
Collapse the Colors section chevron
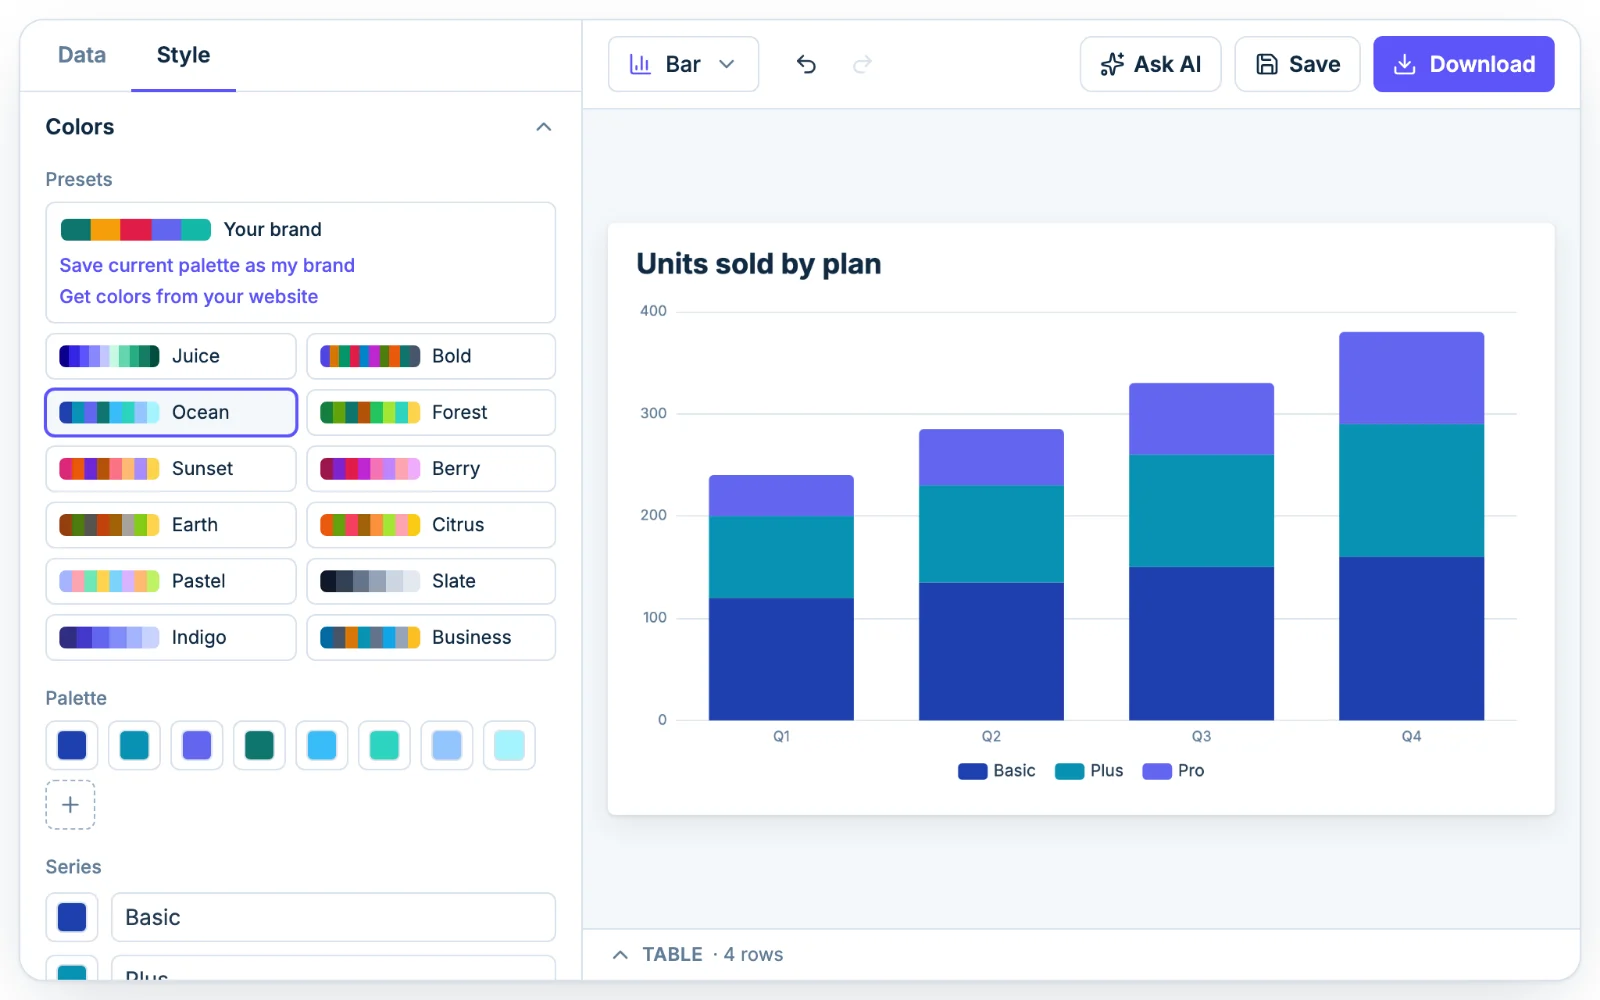coord(544,127)
